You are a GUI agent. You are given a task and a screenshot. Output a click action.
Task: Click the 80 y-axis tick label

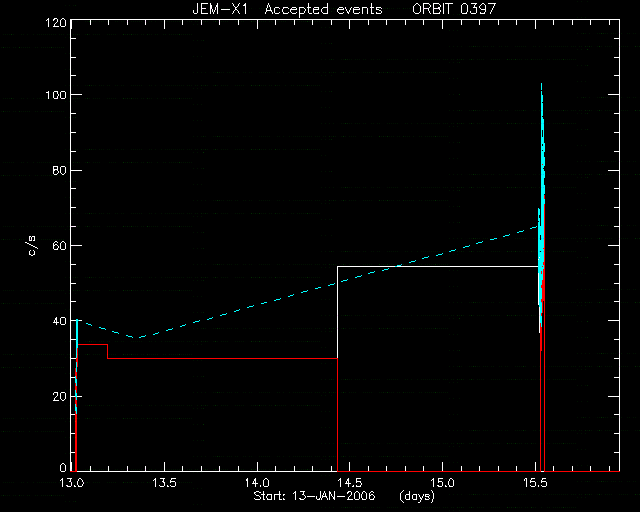(x=59, y=170)
